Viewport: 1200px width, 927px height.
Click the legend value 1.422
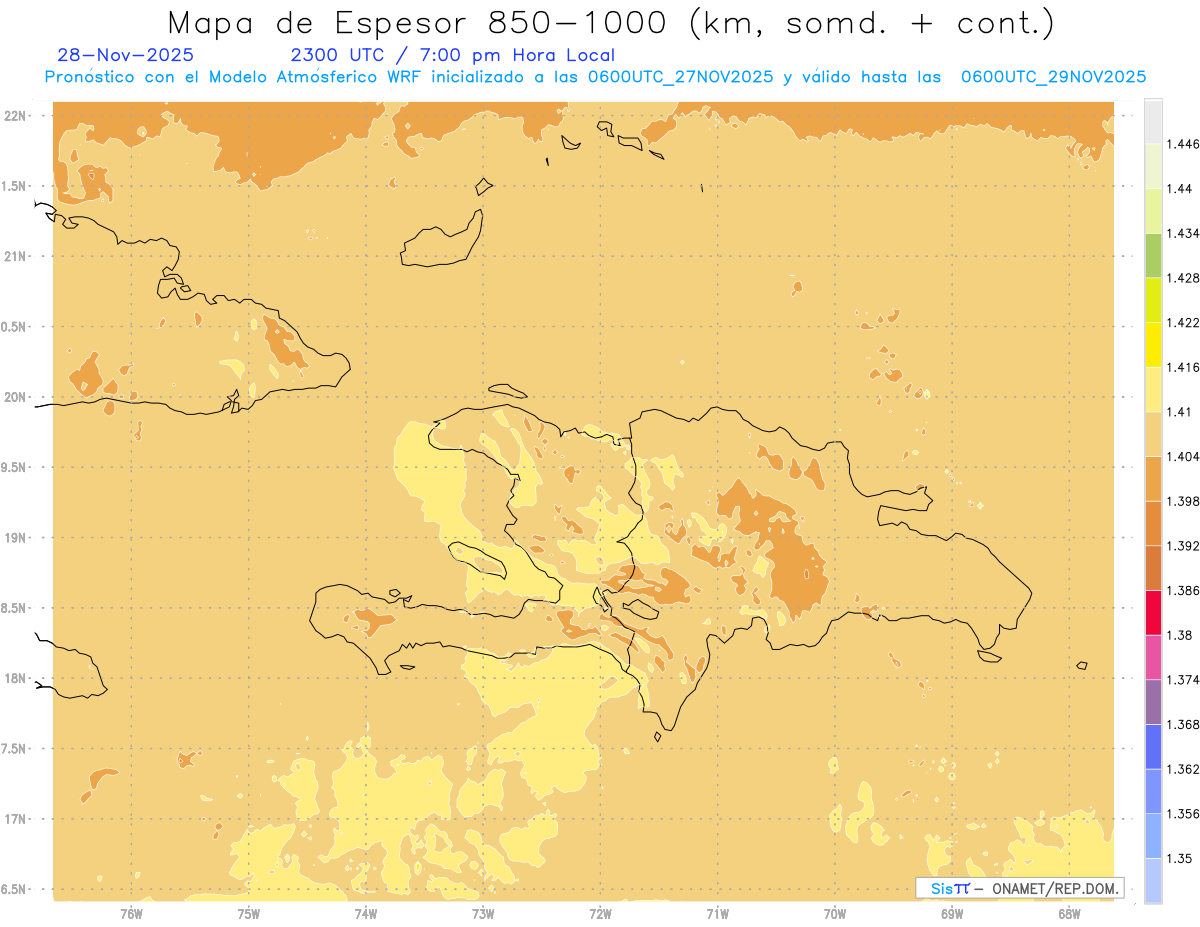pyautogui.click(x=1183, y=322)
